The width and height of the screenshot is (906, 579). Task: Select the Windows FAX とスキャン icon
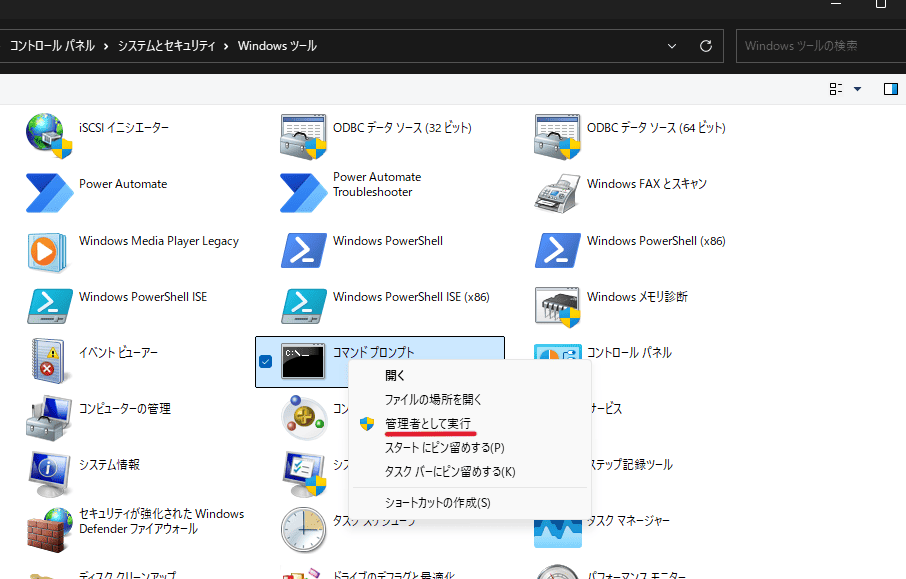558,193
